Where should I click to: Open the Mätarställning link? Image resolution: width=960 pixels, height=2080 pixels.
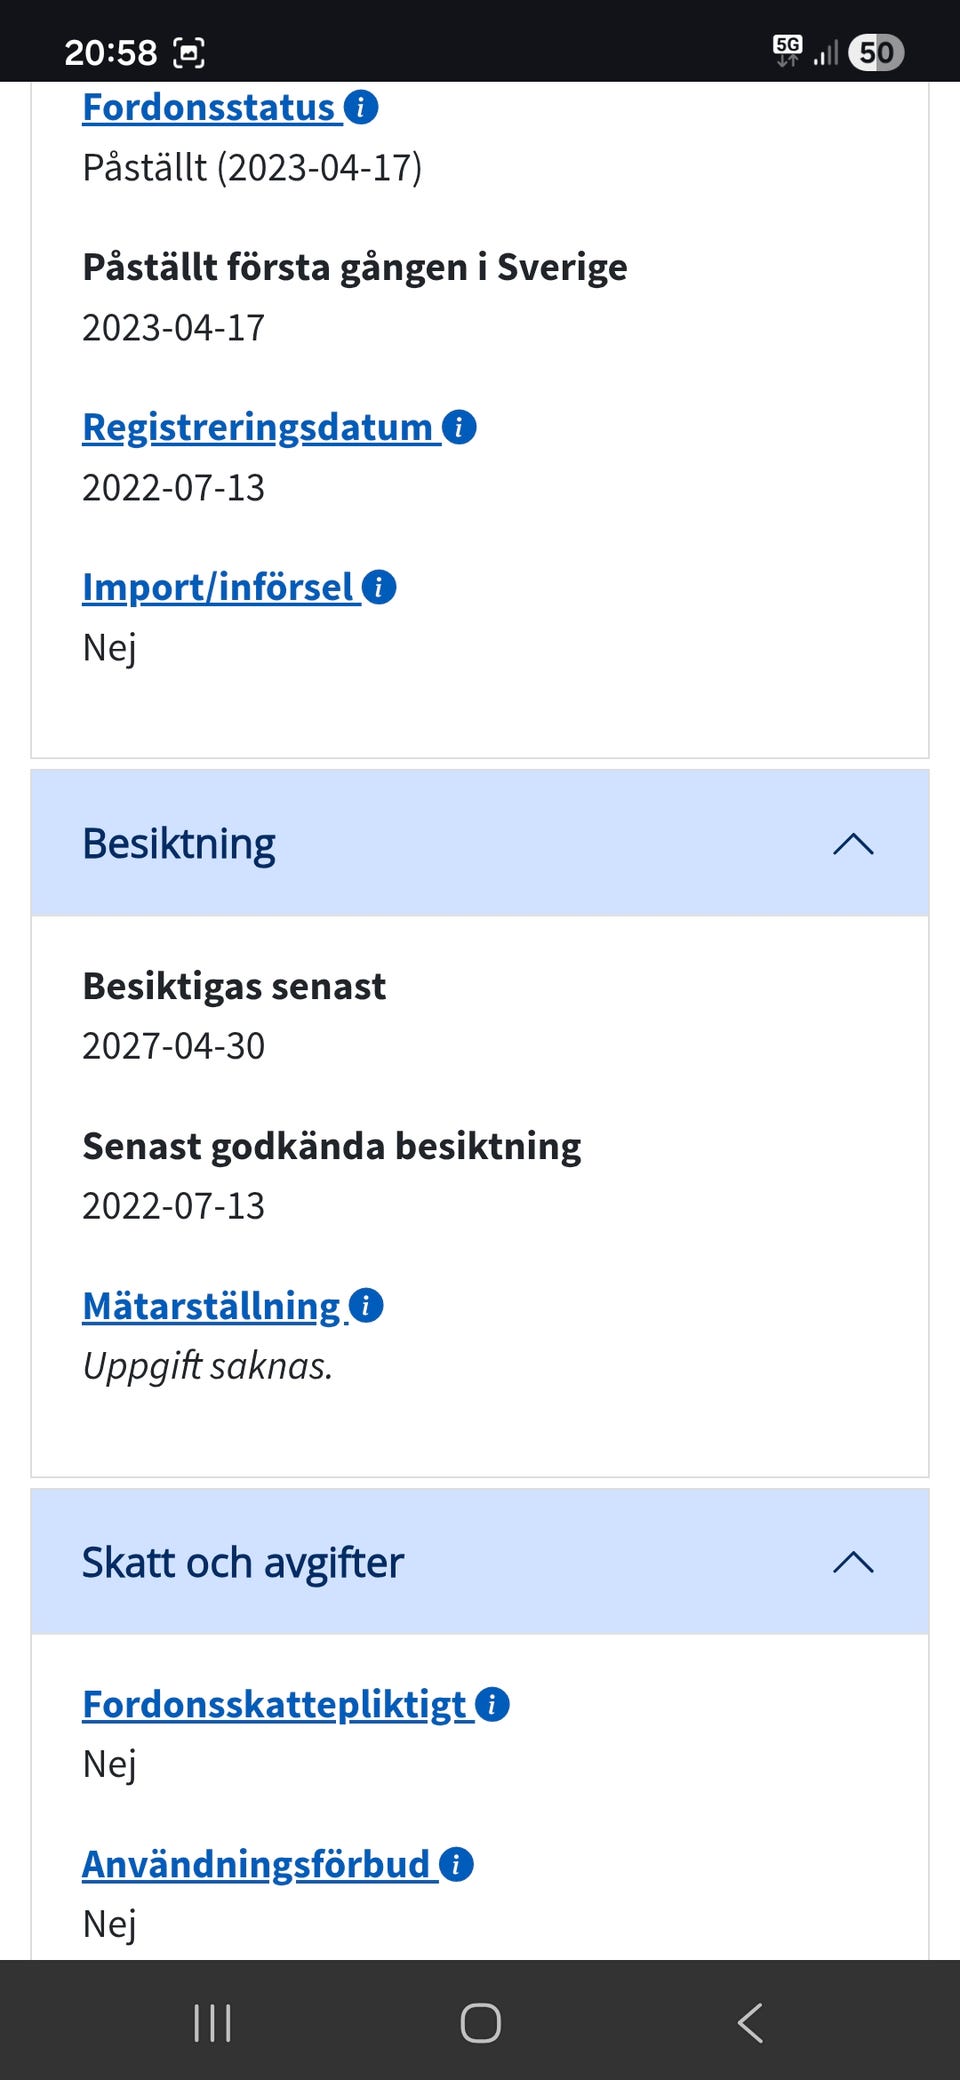coord(212,1306)
